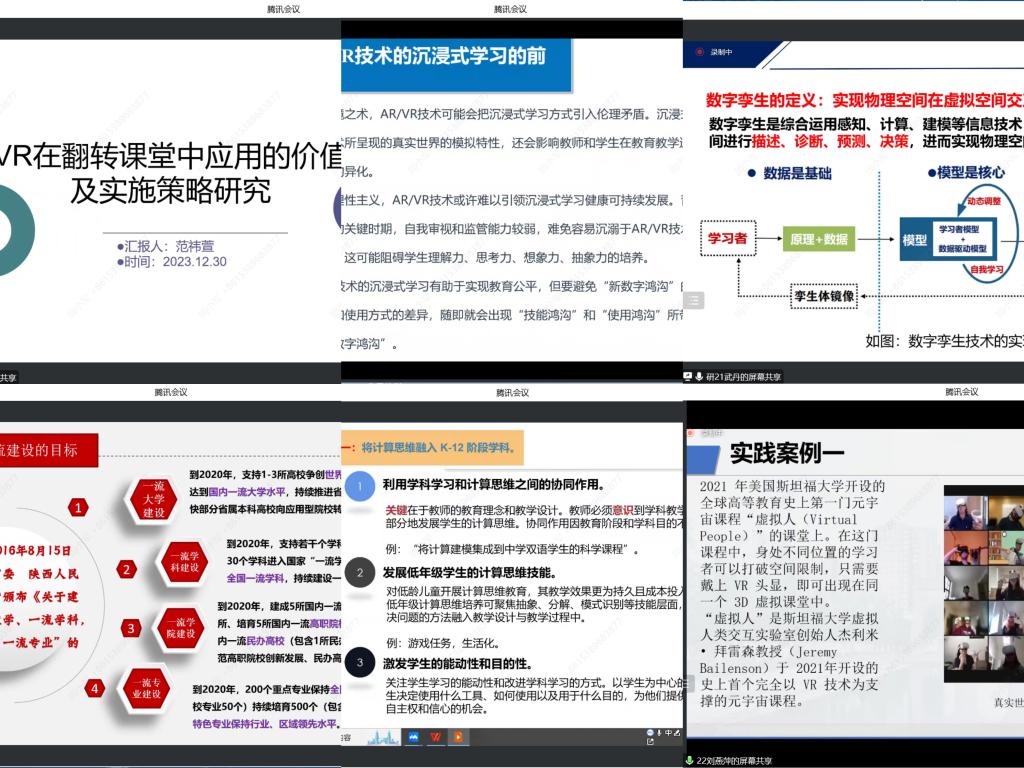The image size is (1024, 768).
Task: Select the red number 4 hexagon marker
Action: pos(94,688)
